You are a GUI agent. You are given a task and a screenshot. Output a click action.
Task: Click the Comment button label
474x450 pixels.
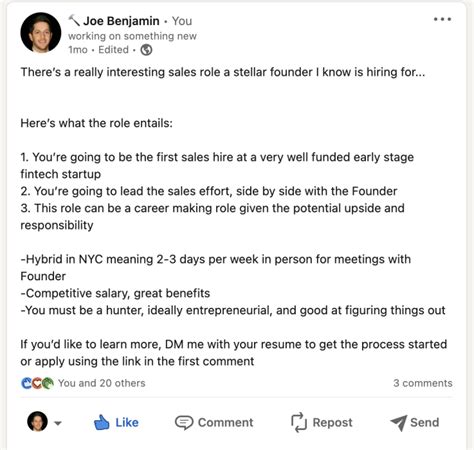coord(226,423)
